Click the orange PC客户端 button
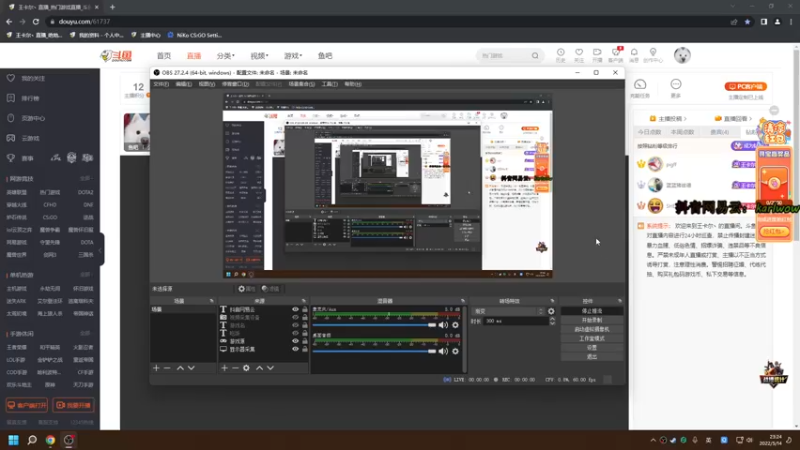The height and width of the screenshot is (450, 800). [746, 86]
